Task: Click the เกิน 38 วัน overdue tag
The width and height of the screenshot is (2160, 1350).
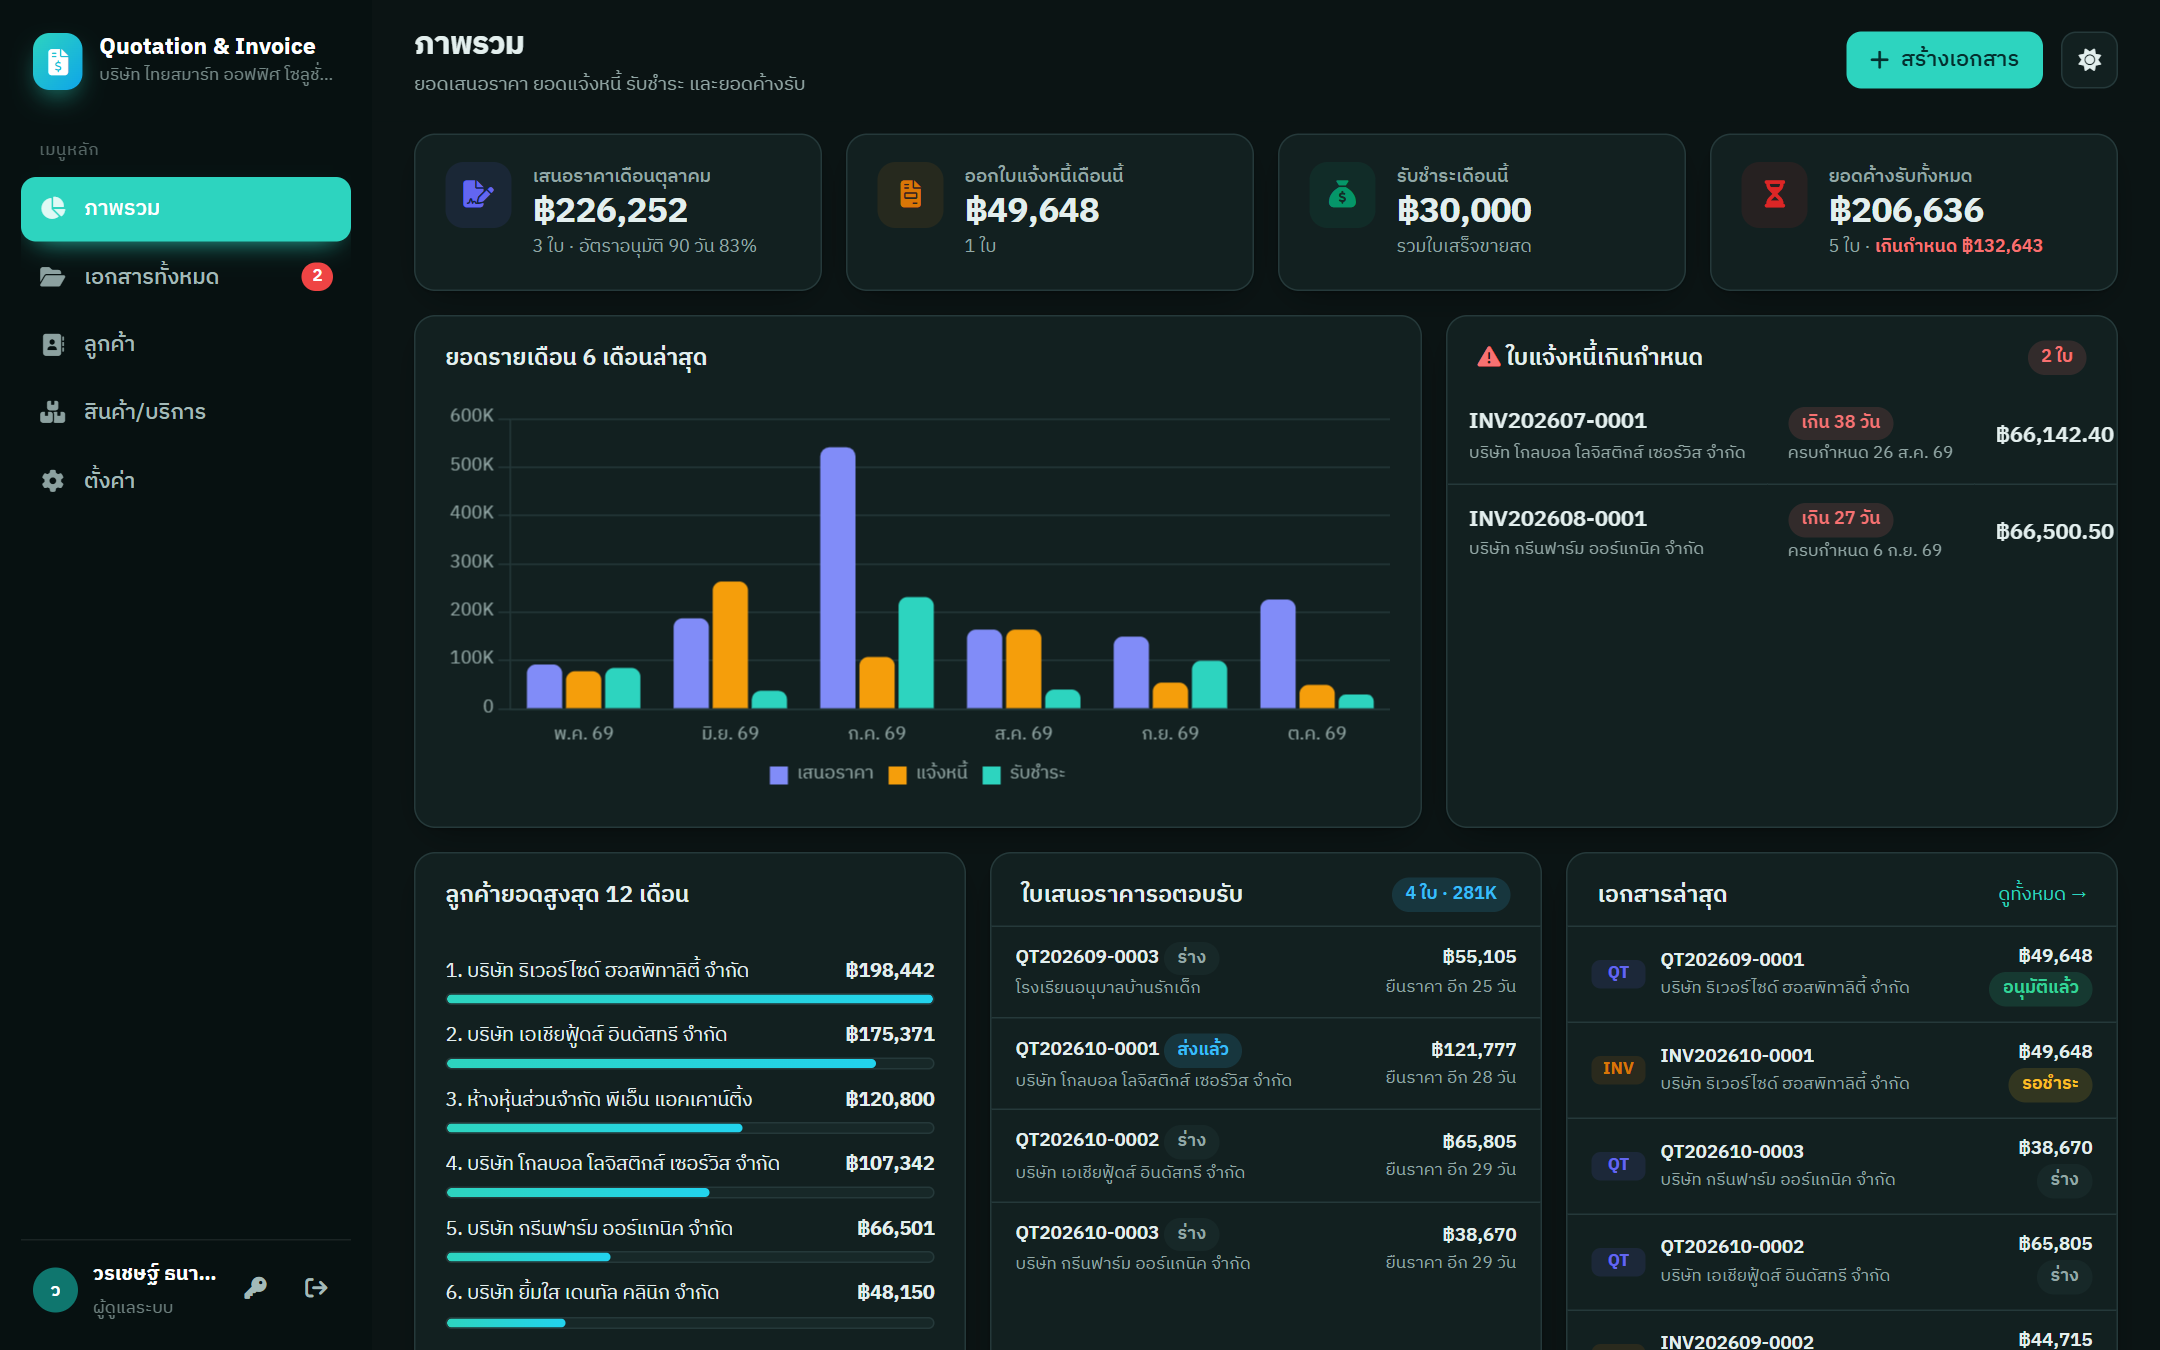Action: coord(1841,422)
